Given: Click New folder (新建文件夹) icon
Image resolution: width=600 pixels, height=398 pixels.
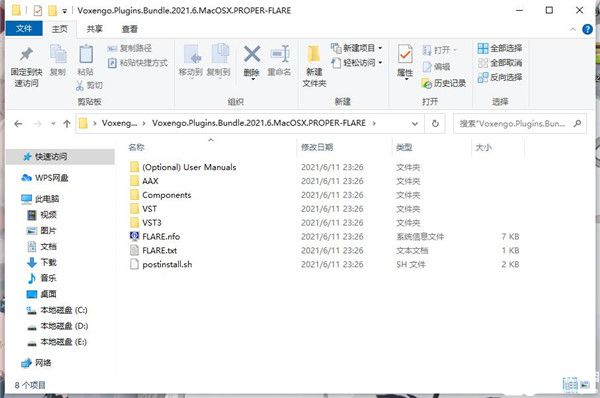Looking at the screenshot, I should (314, 54).
